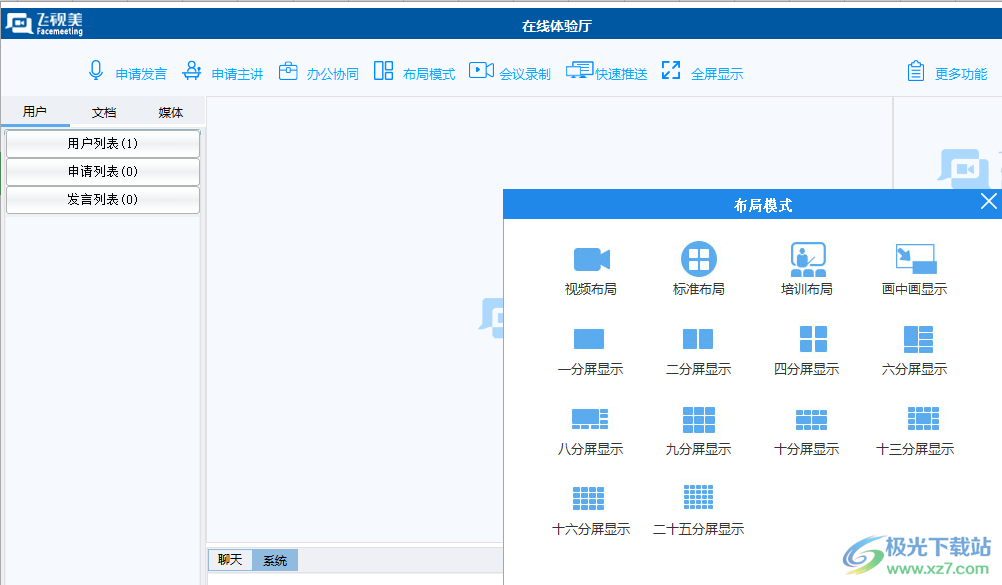This screenshot has height=585, width=1002.
Task: Switch to the 媒体 tab
Action: 171,113
